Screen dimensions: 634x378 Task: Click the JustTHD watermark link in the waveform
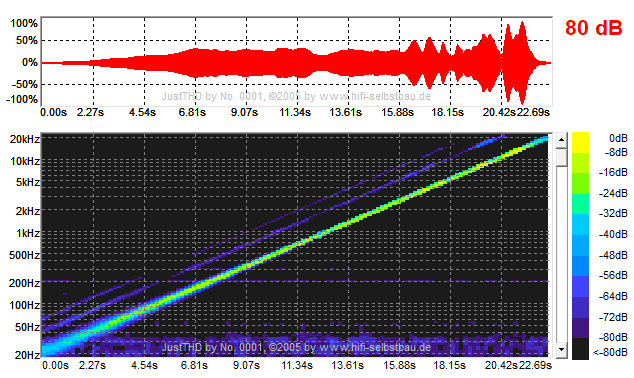[296, 96]
